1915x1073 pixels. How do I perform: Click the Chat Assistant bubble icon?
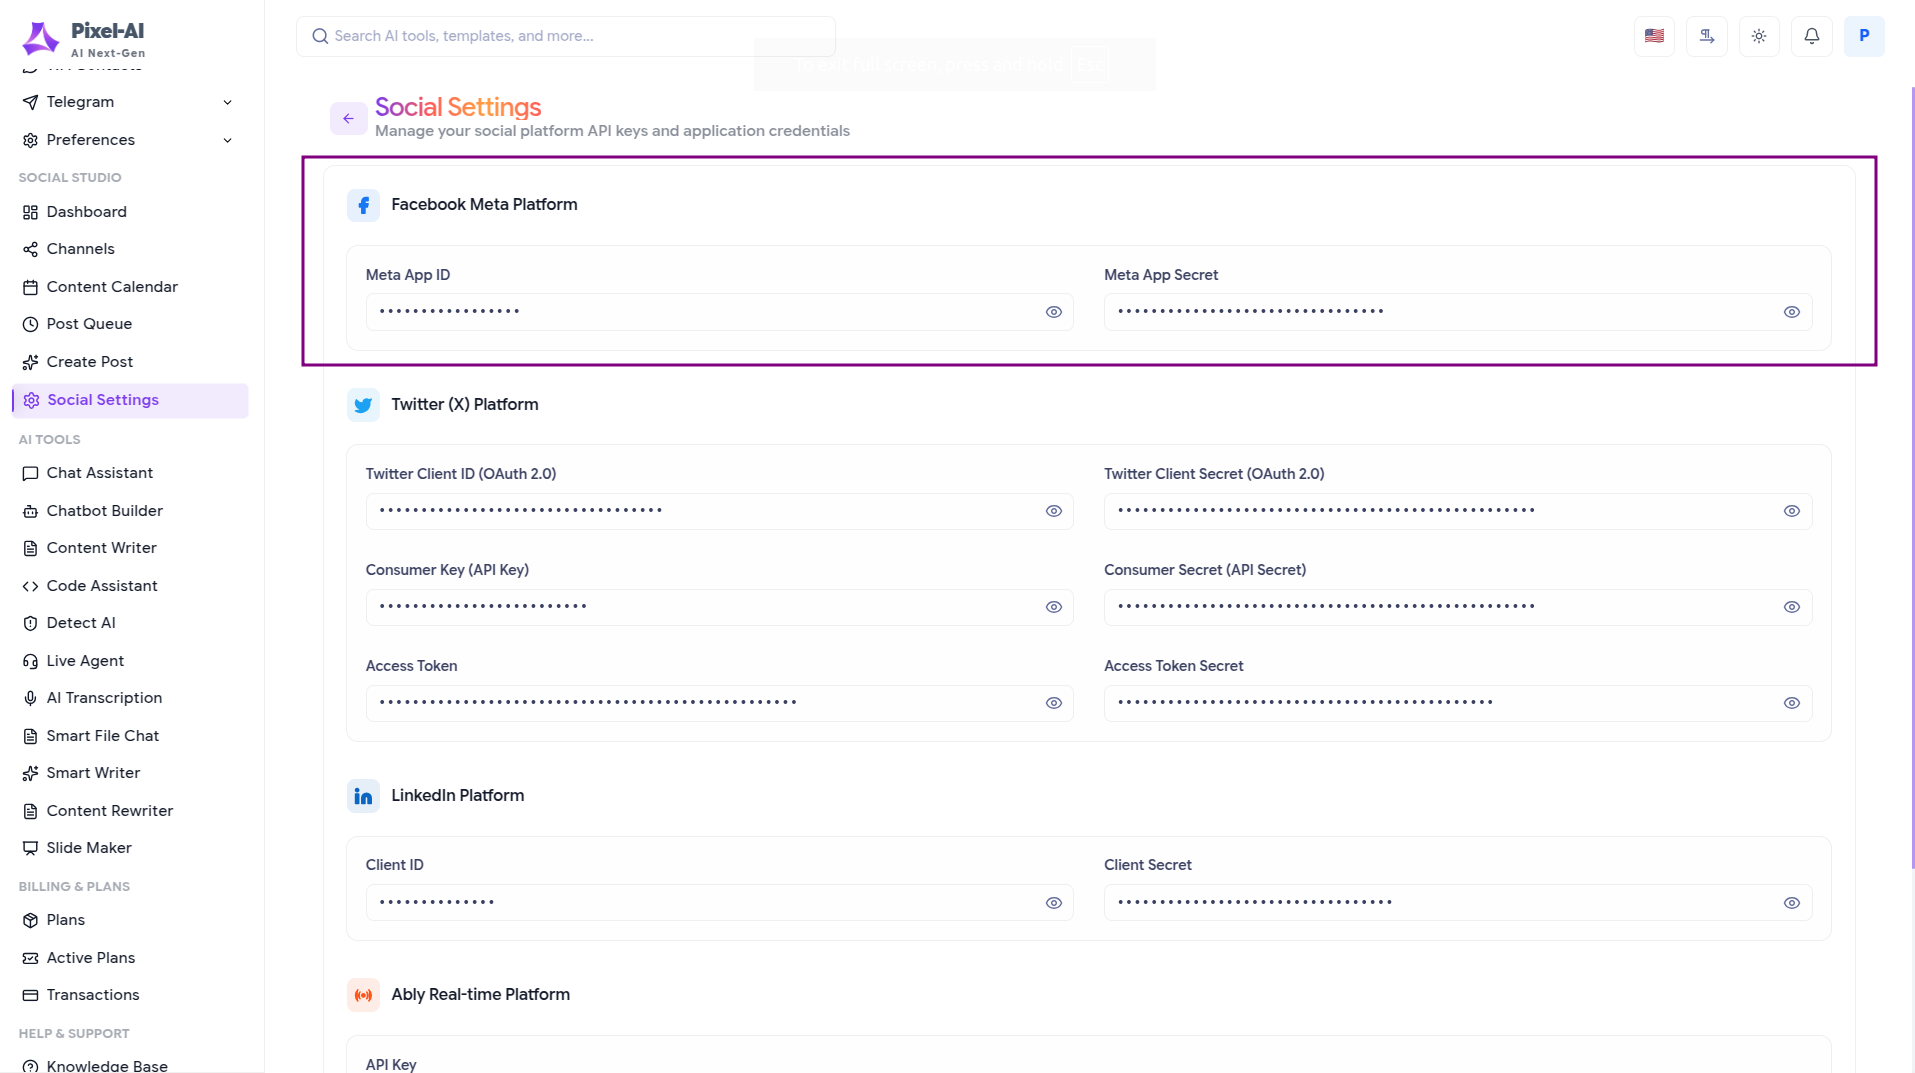tap(31, 473)
